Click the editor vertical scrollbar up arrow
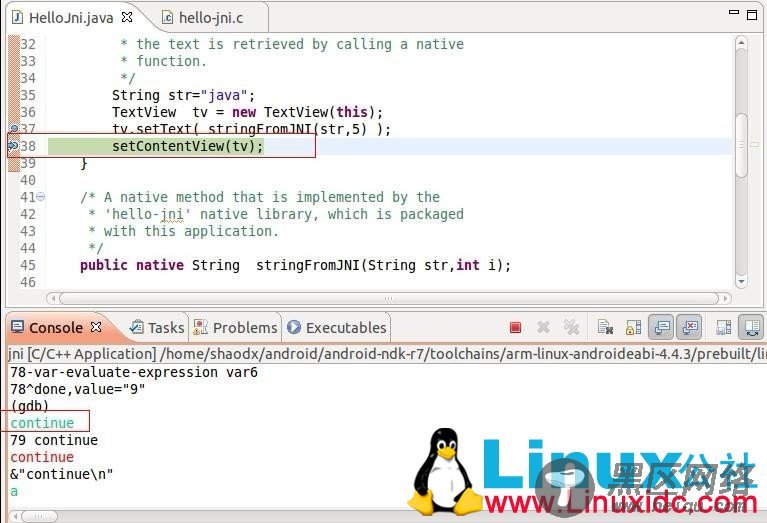 tap(741, 43)
